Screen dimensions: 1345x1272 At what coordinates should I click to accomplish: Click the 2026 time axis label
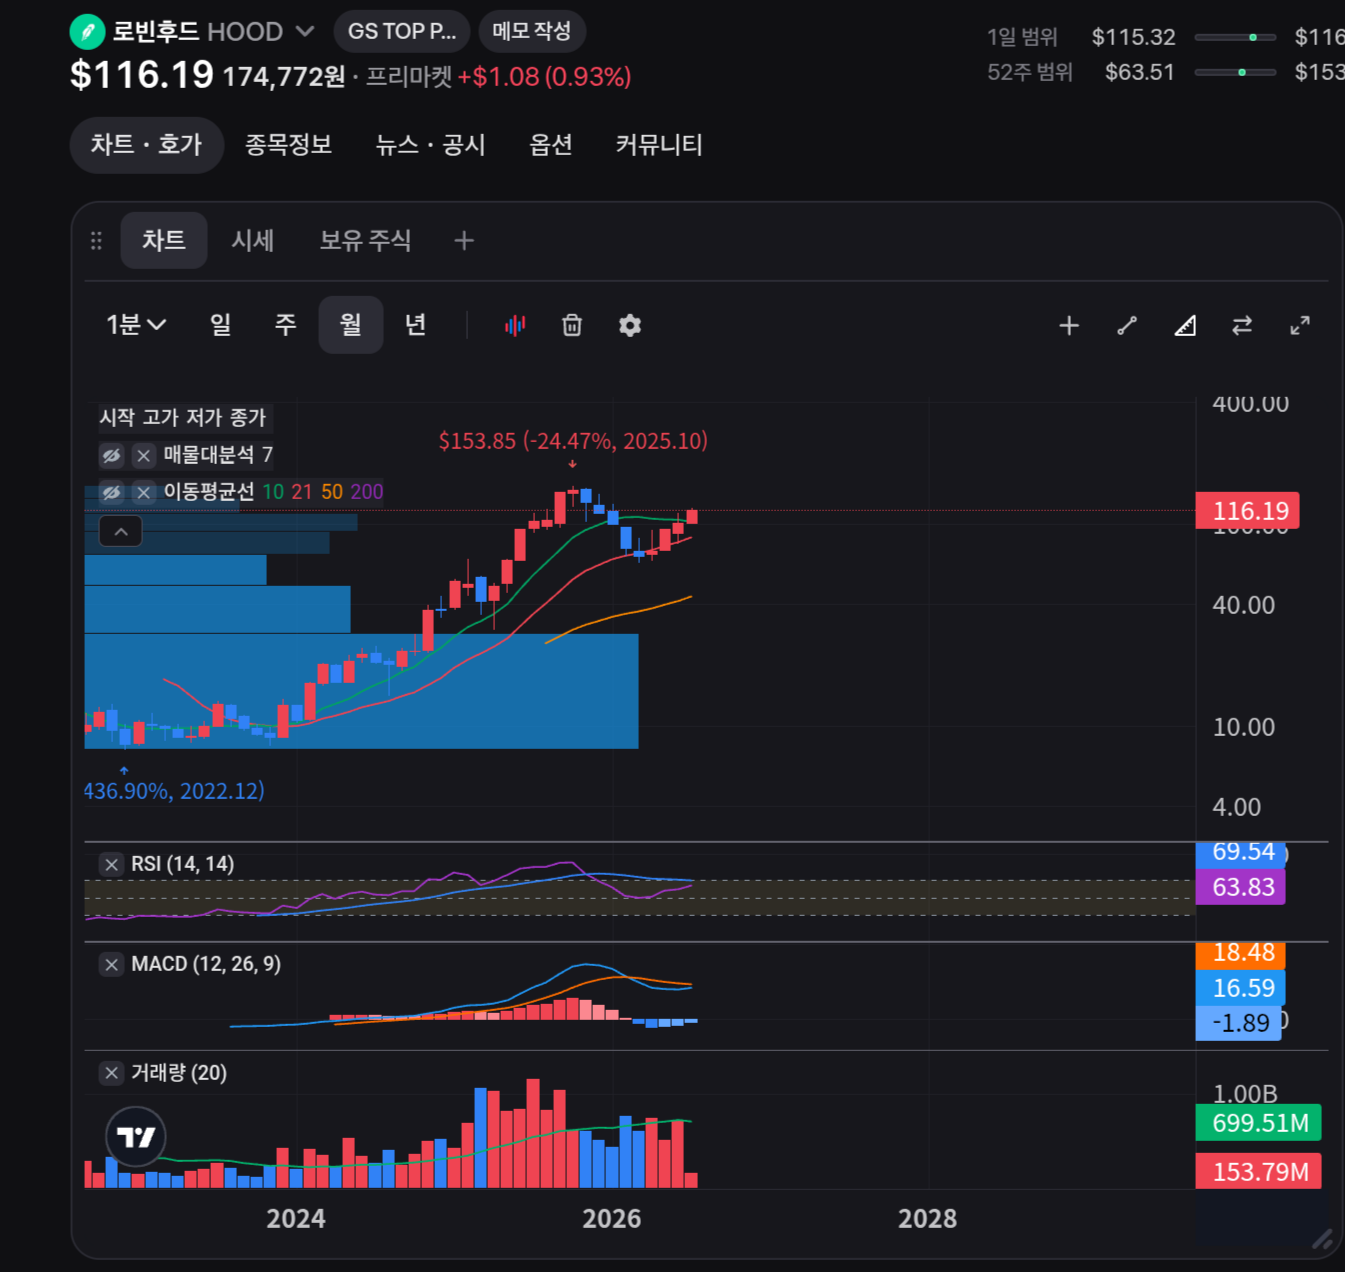tap(612, 1219)
